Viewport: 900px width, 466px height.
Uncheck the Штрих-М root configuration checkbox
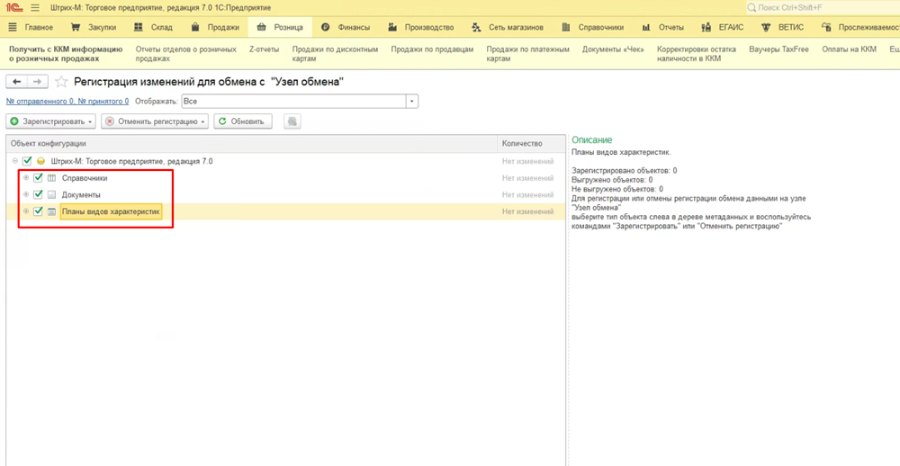pyautogui.click(x=27, y=161)
